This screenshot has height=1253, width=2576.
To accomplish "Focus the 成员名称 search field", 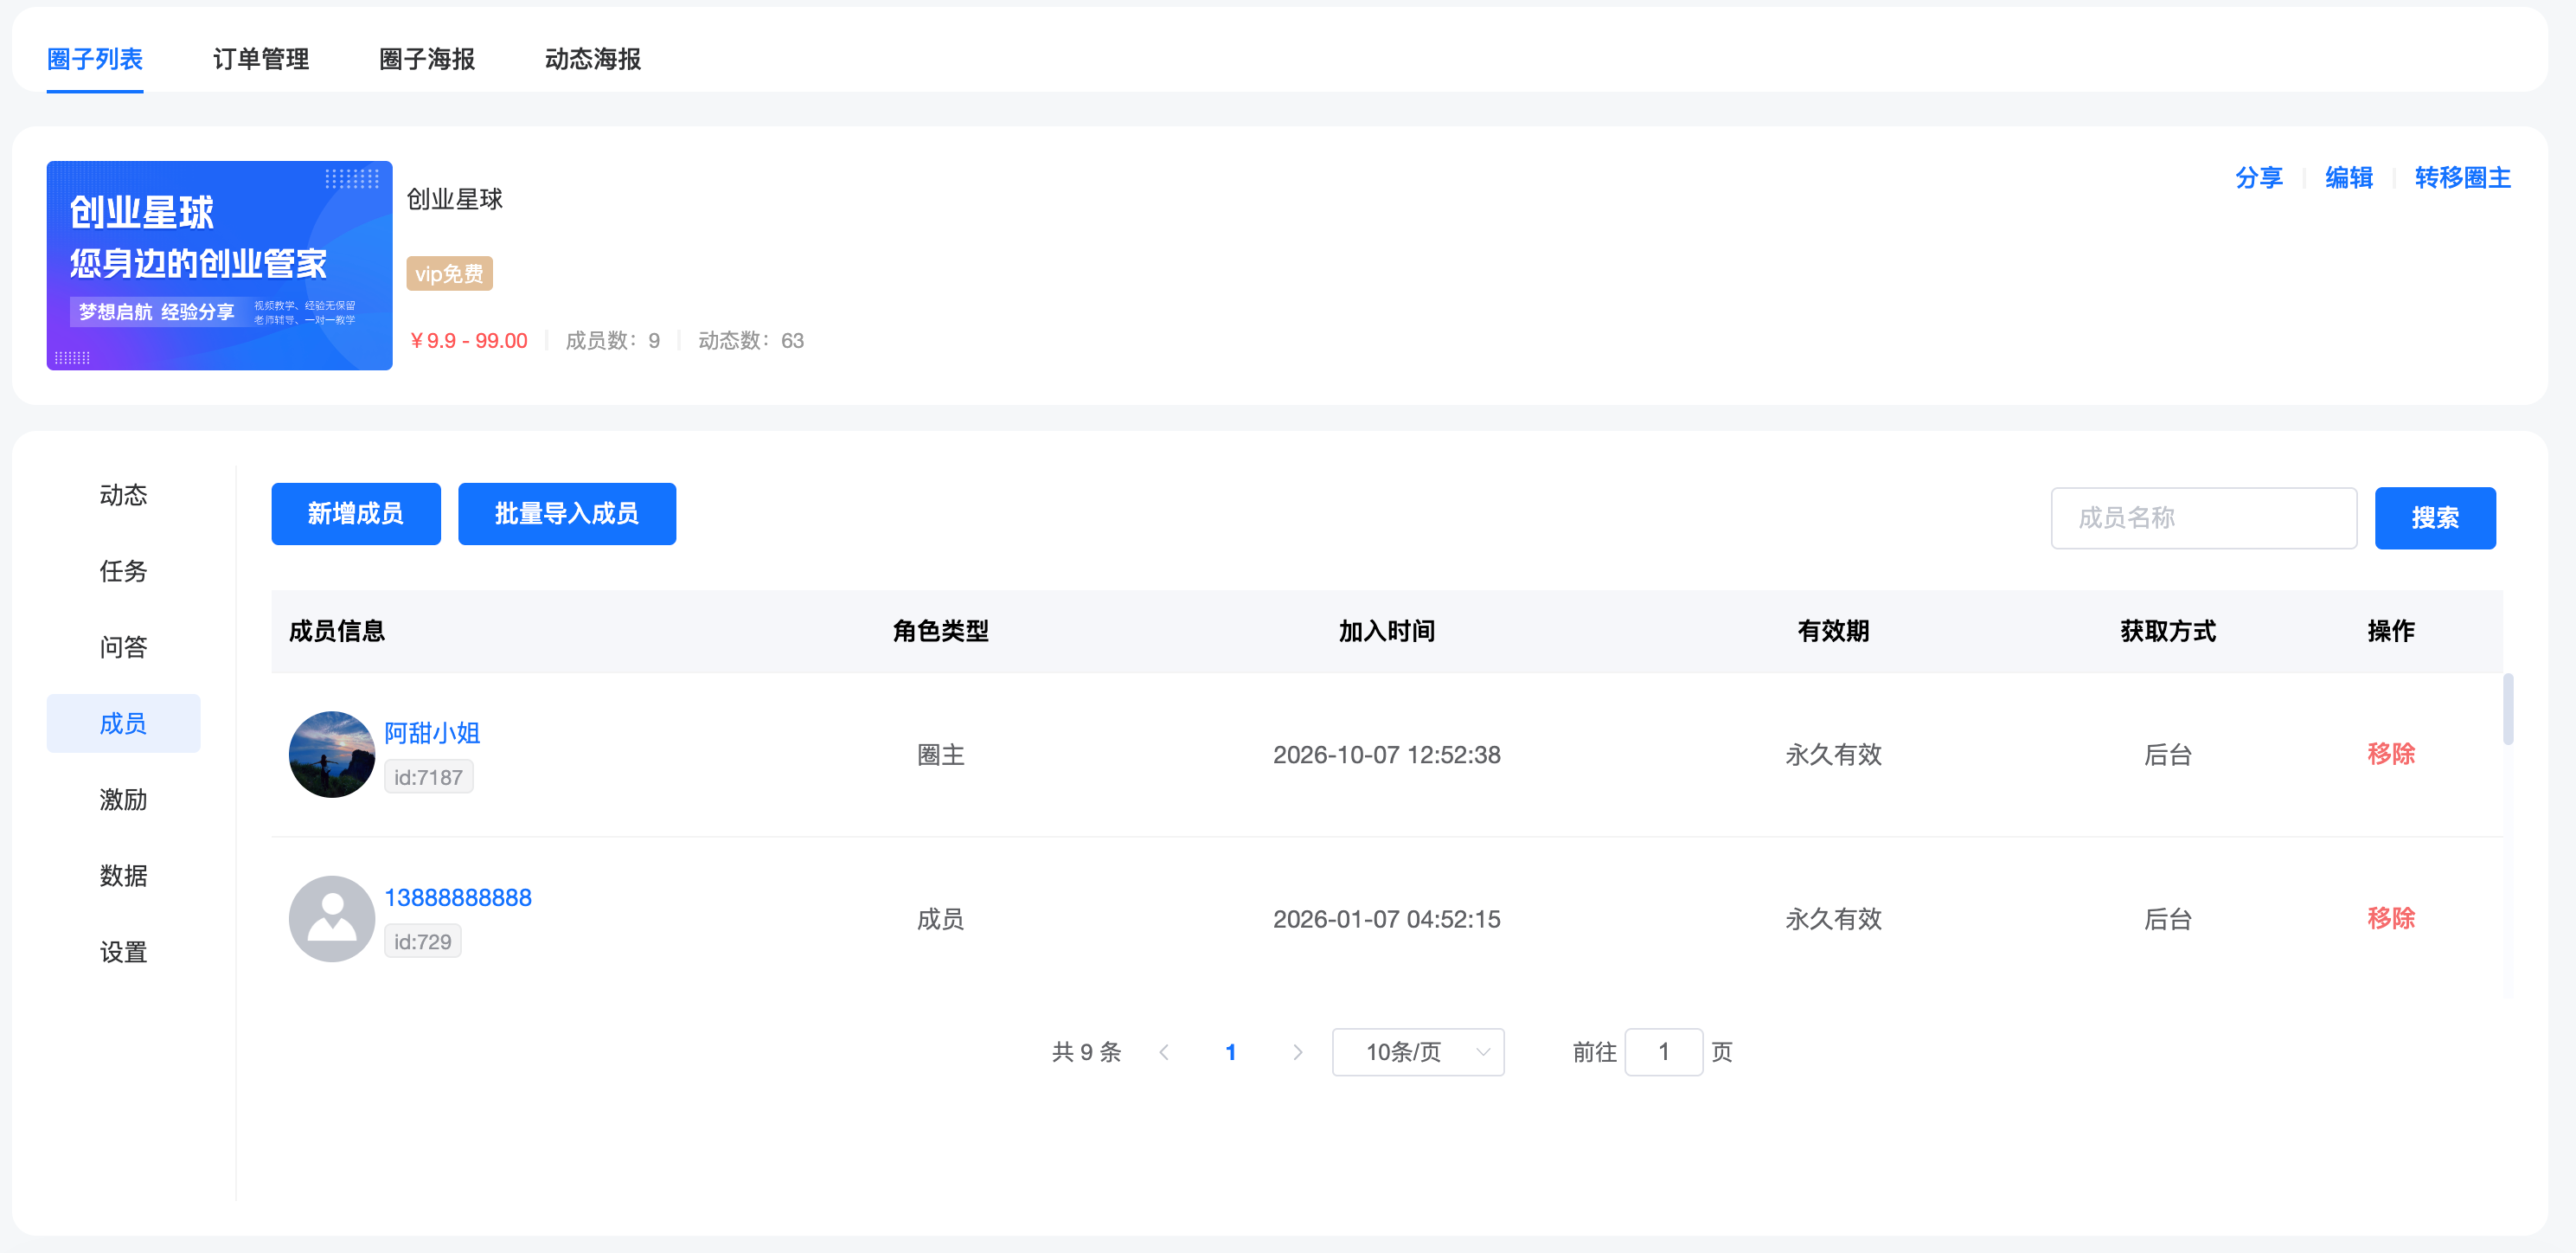I will 2204,518.
